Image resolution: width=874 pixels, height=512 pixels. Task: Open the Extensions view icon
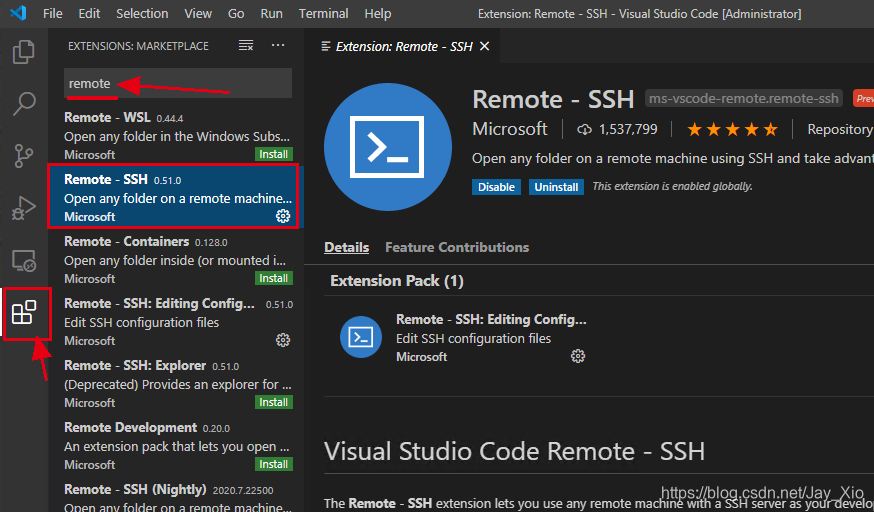coord(24,313)
